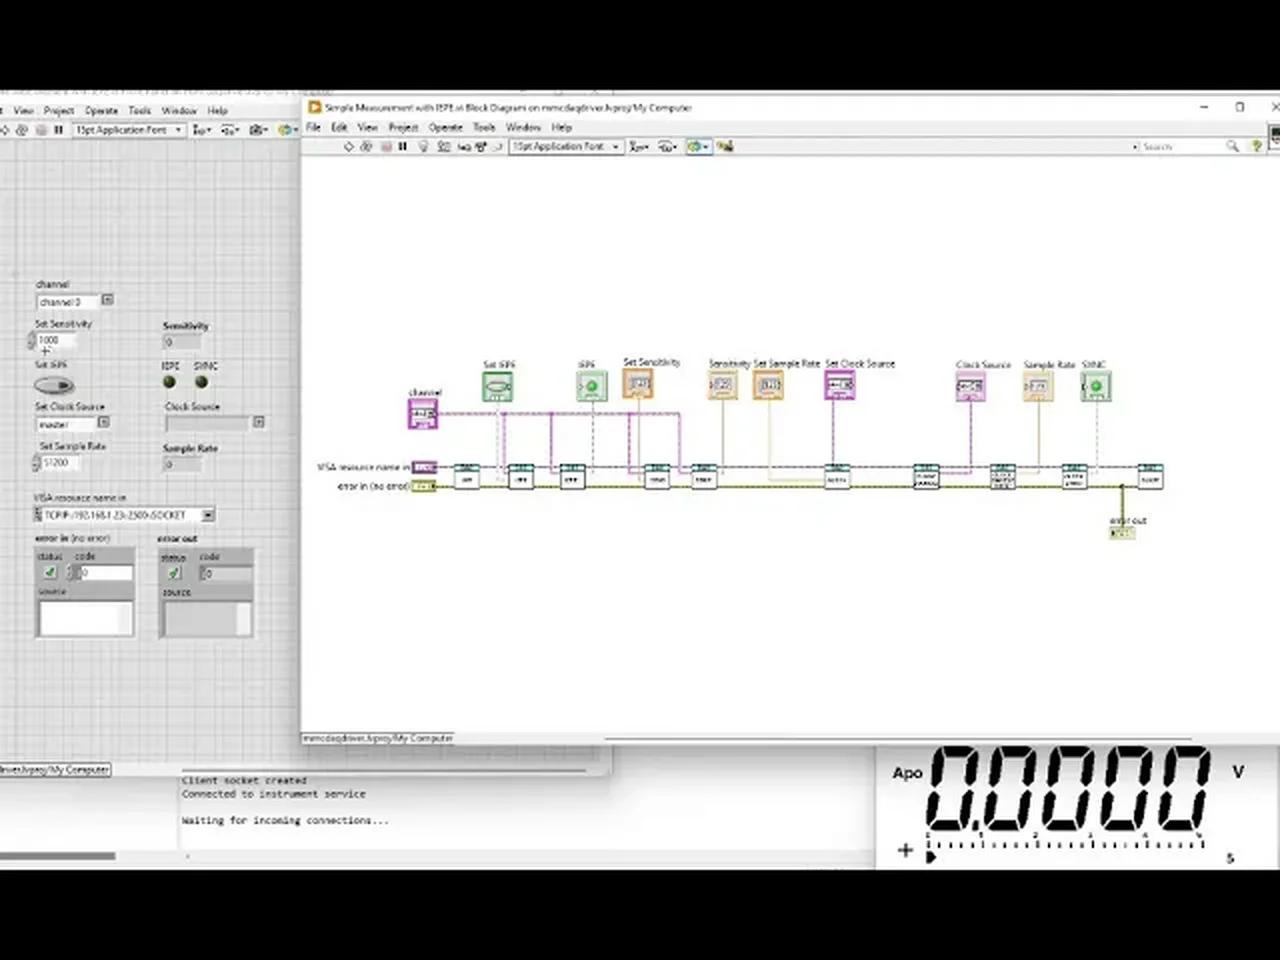Select the channel control terminal on diagram

coord(423,413)
